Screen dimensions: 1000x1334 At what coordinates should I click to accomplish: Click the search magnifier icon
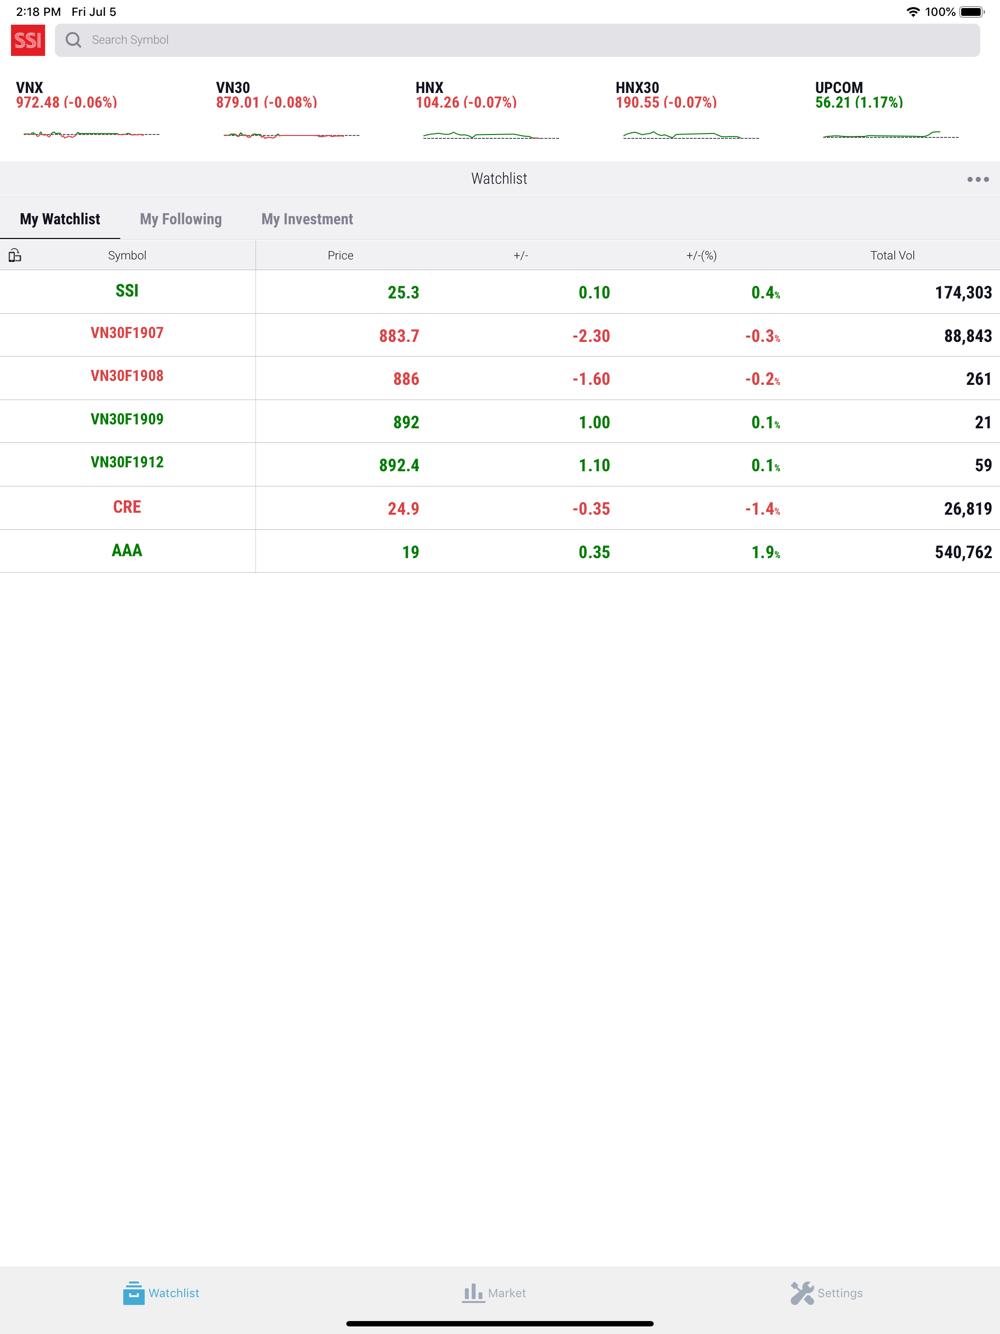[73, 40]
